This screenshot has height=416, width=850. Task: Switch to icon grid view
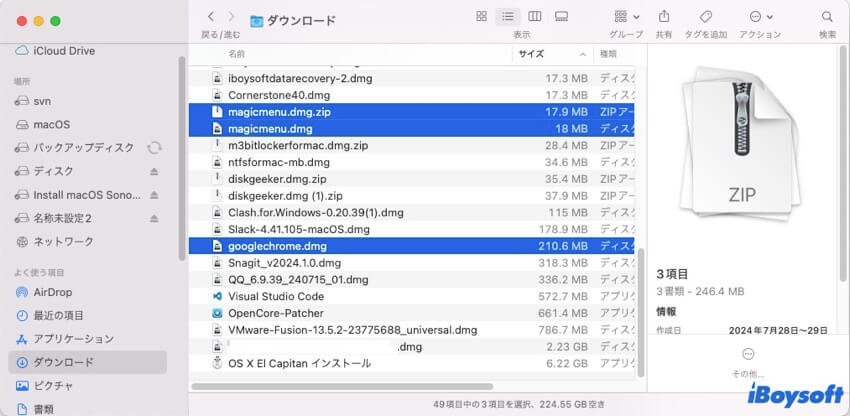pos(482,17)
